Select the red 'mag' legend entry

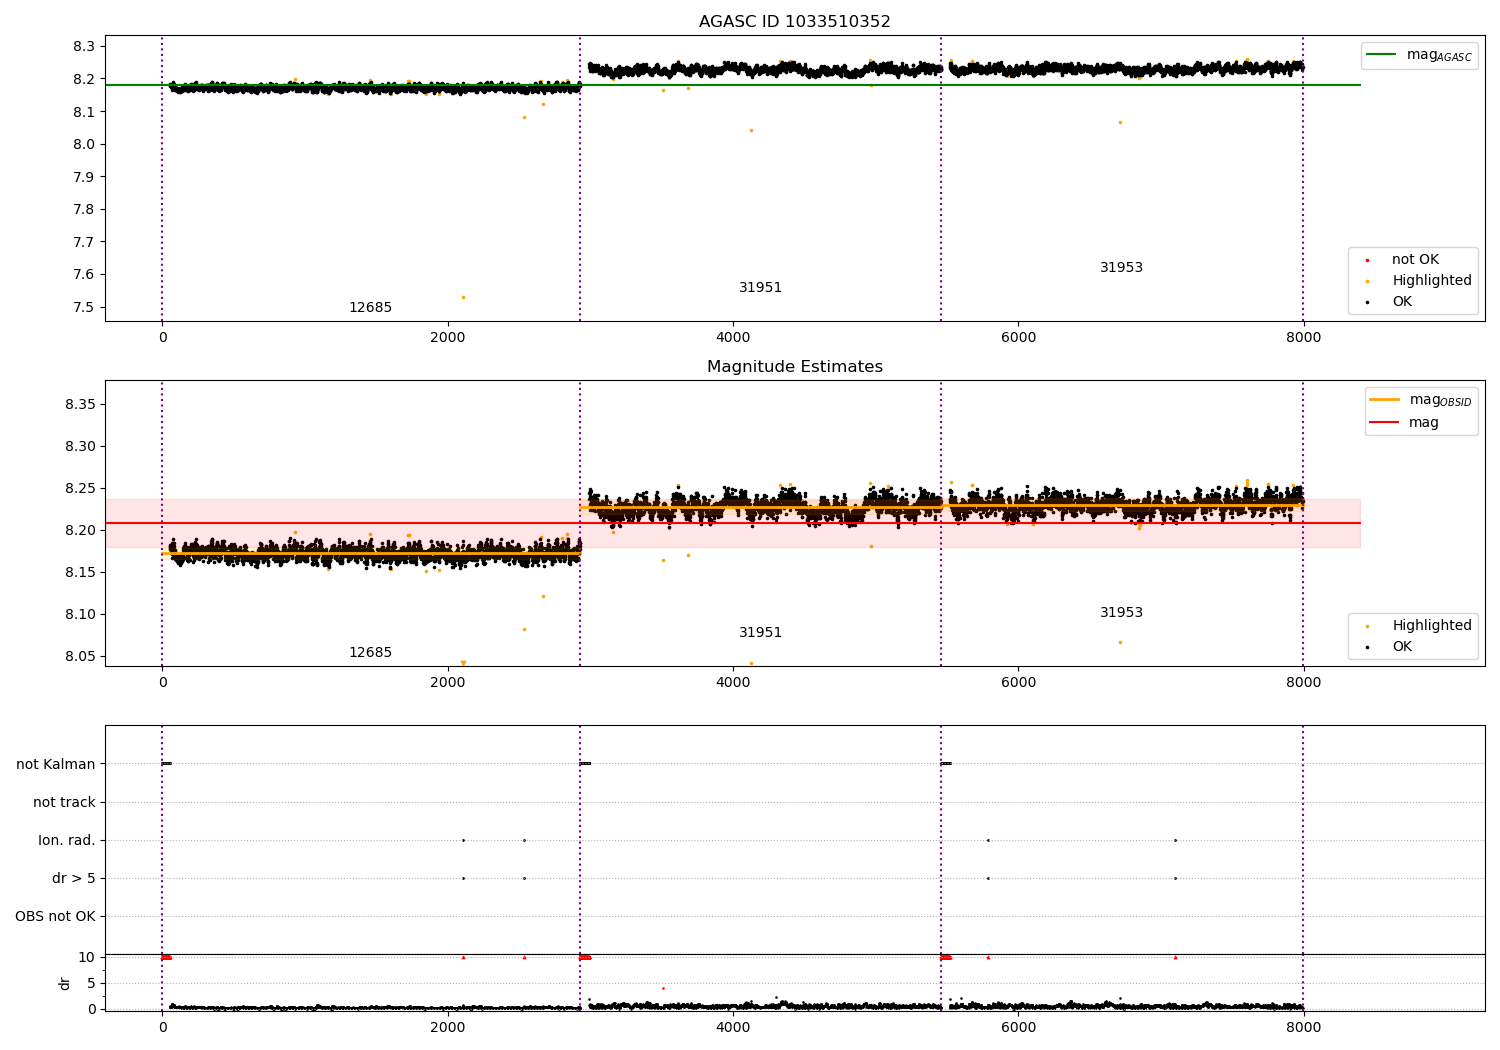(x=1404, y=422)
